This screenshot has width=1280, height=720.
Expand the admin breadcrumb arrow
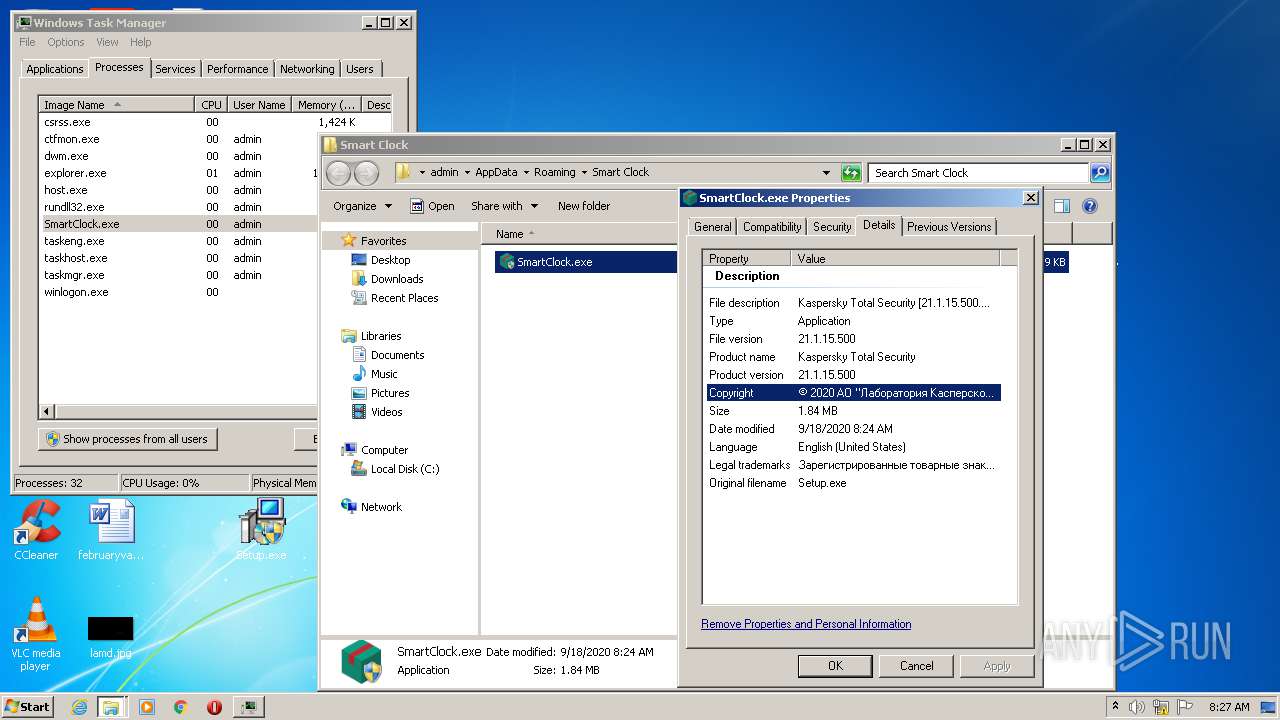click(x=467, y=173)
